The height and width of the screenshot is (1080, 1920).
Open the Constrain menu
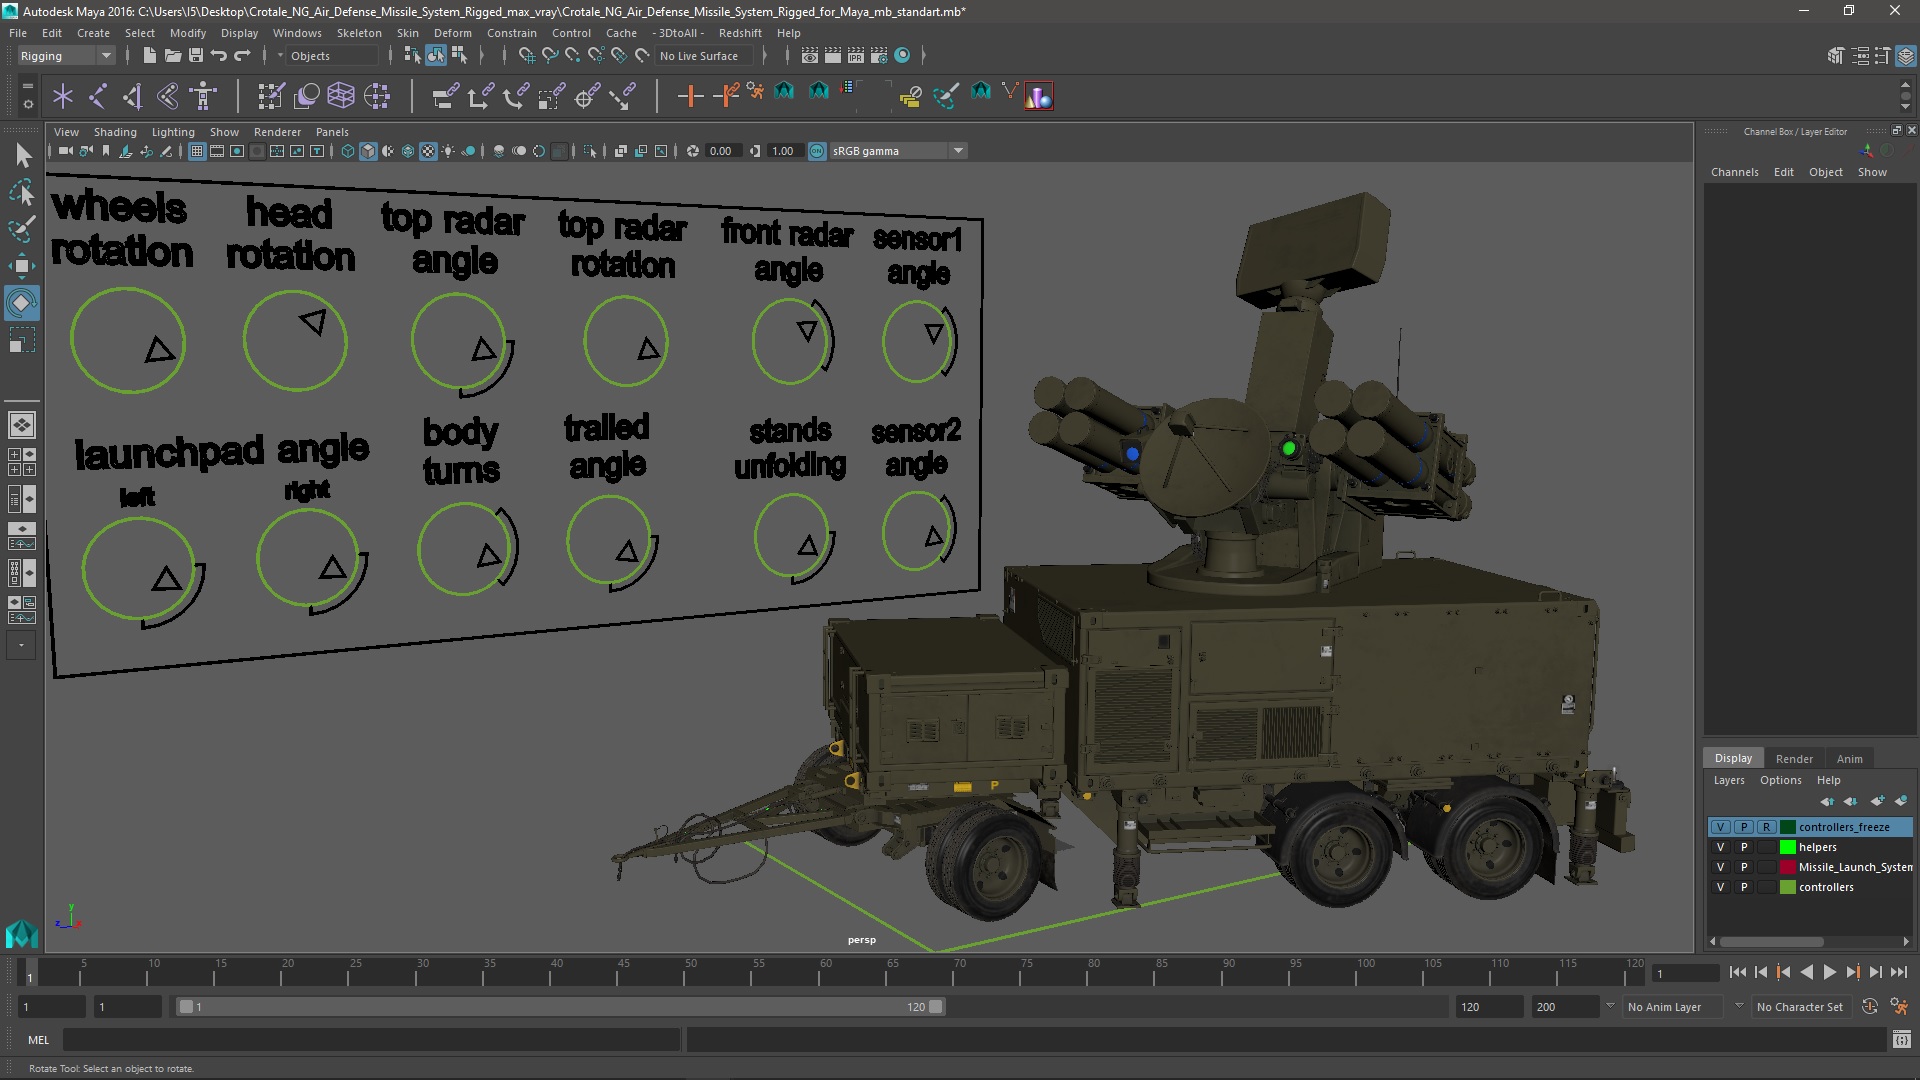pos(511,33)
